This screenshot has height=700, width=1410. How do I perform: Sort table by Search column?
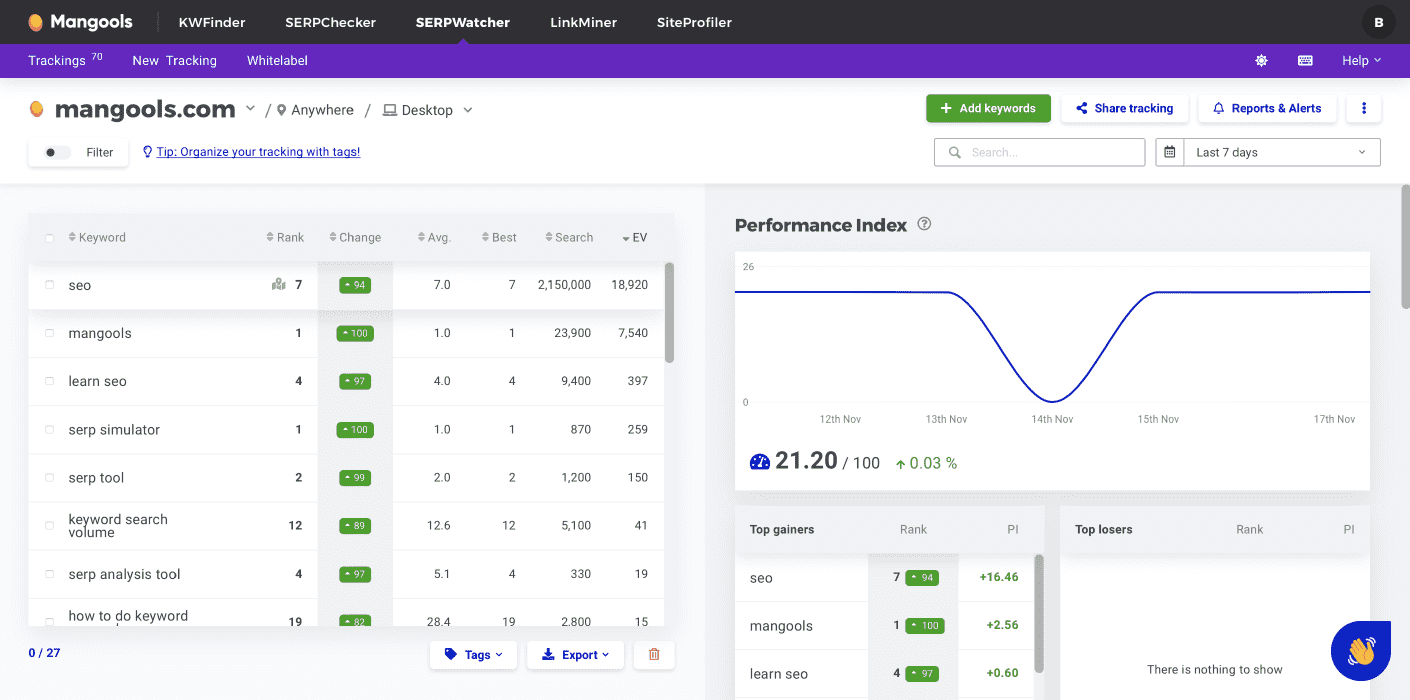569,238
